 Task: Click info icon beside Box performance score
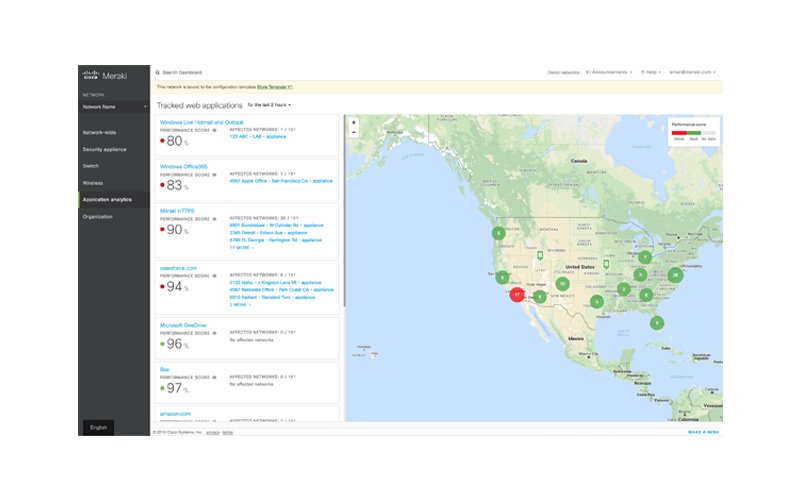point(214,378)
